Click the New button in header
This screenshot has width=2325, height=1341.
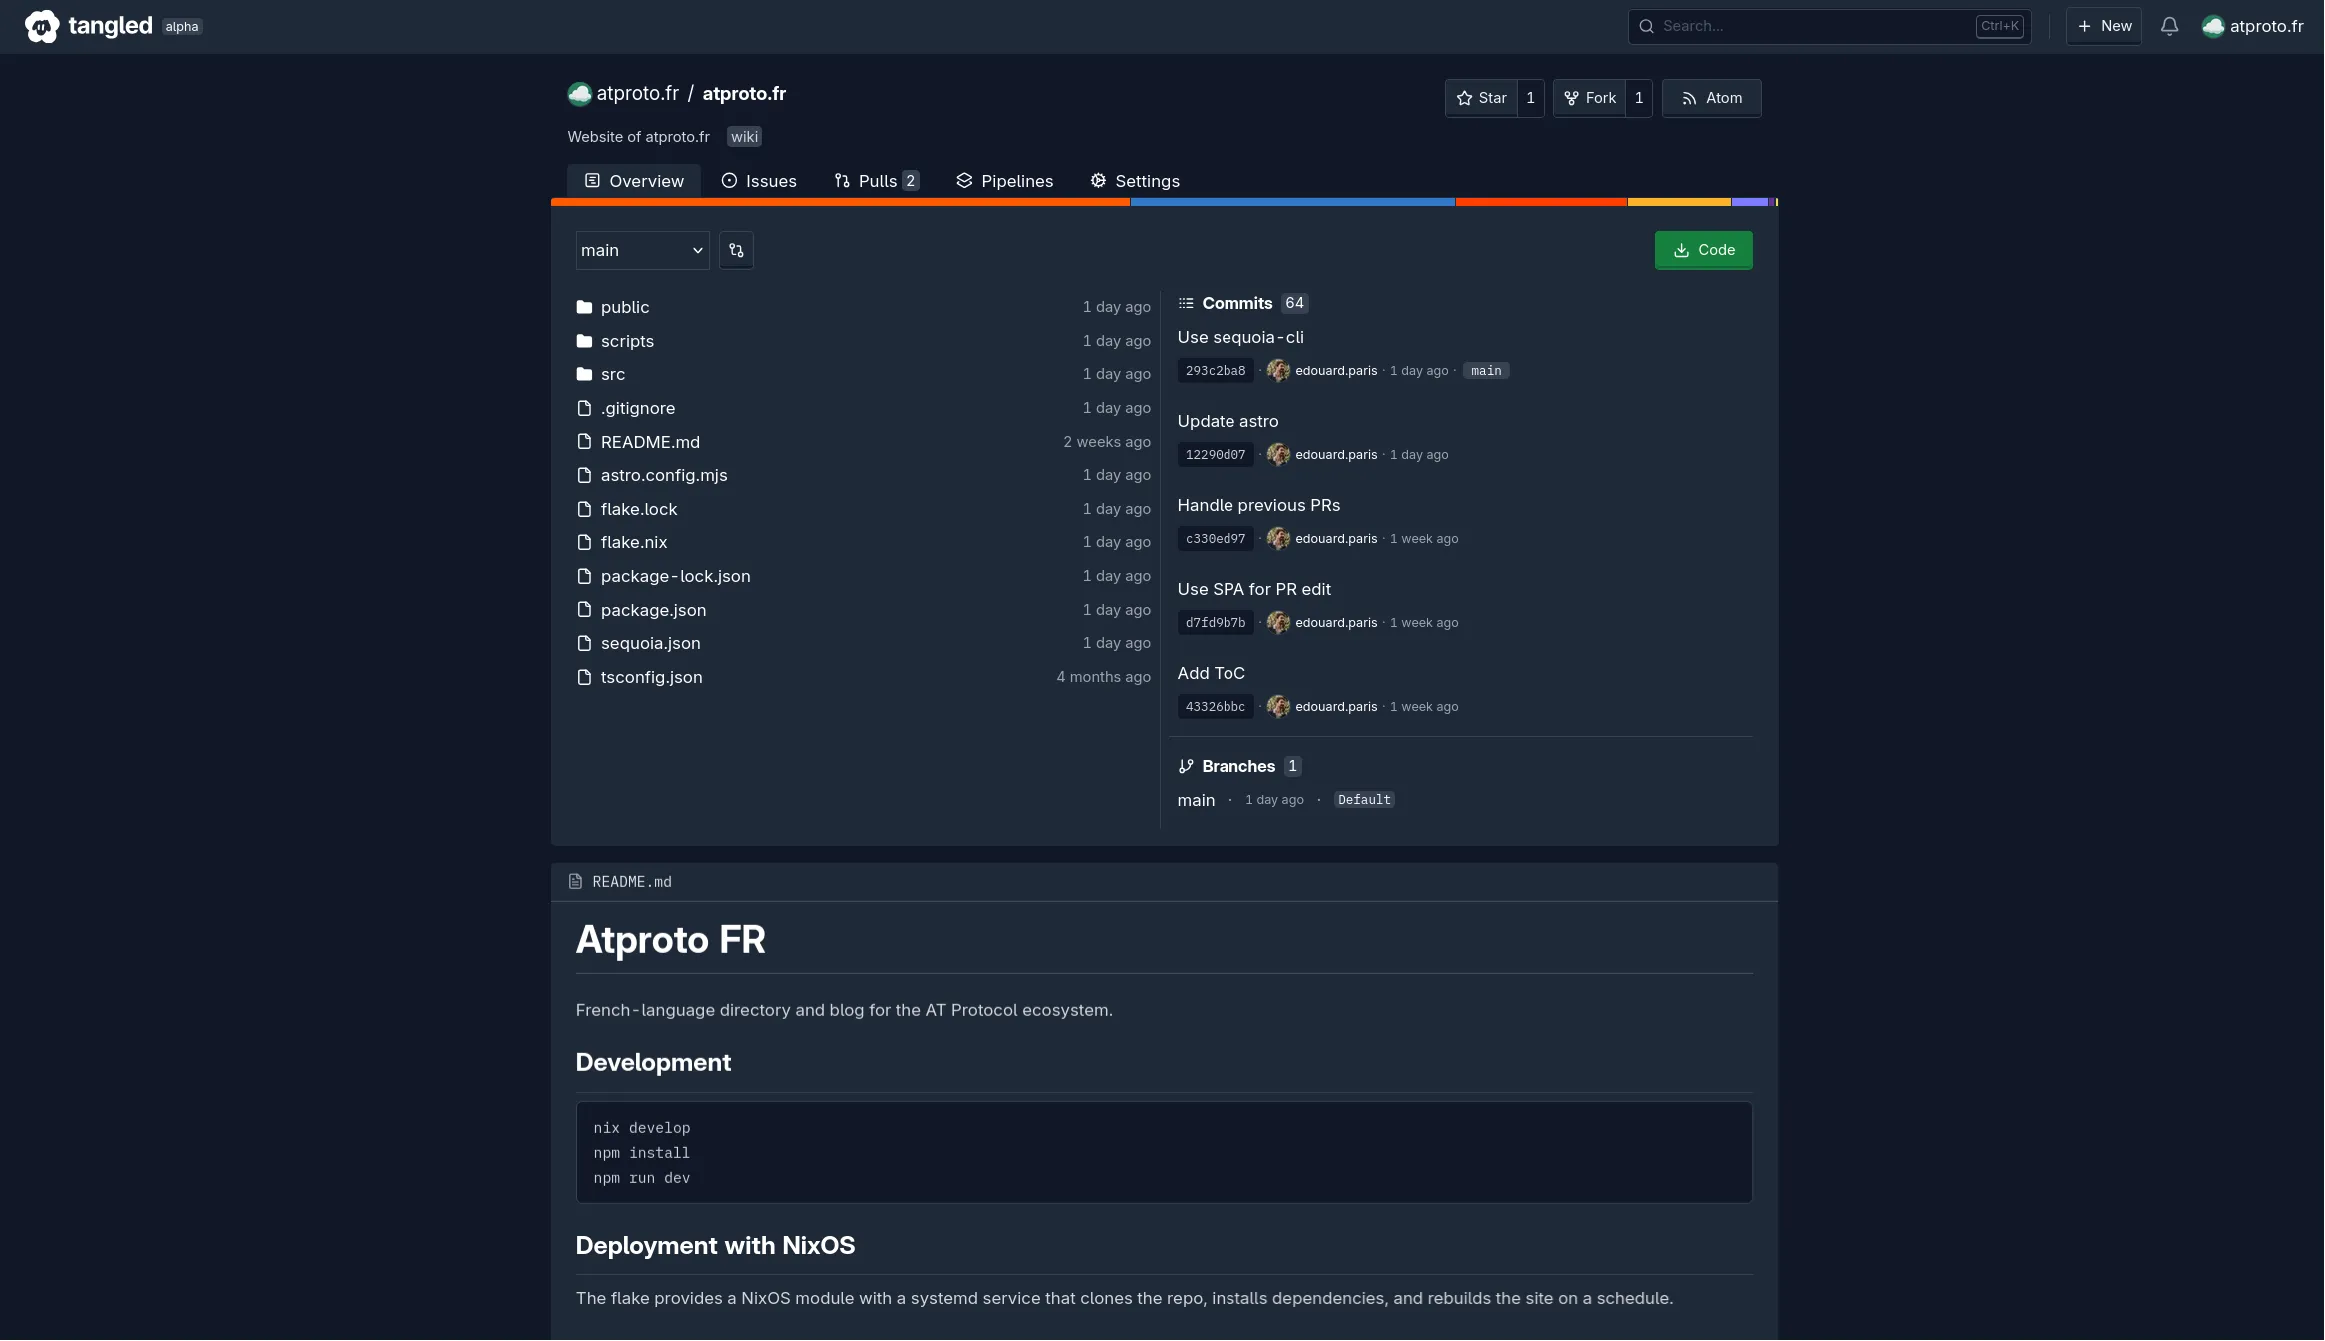coord(2104,26)
